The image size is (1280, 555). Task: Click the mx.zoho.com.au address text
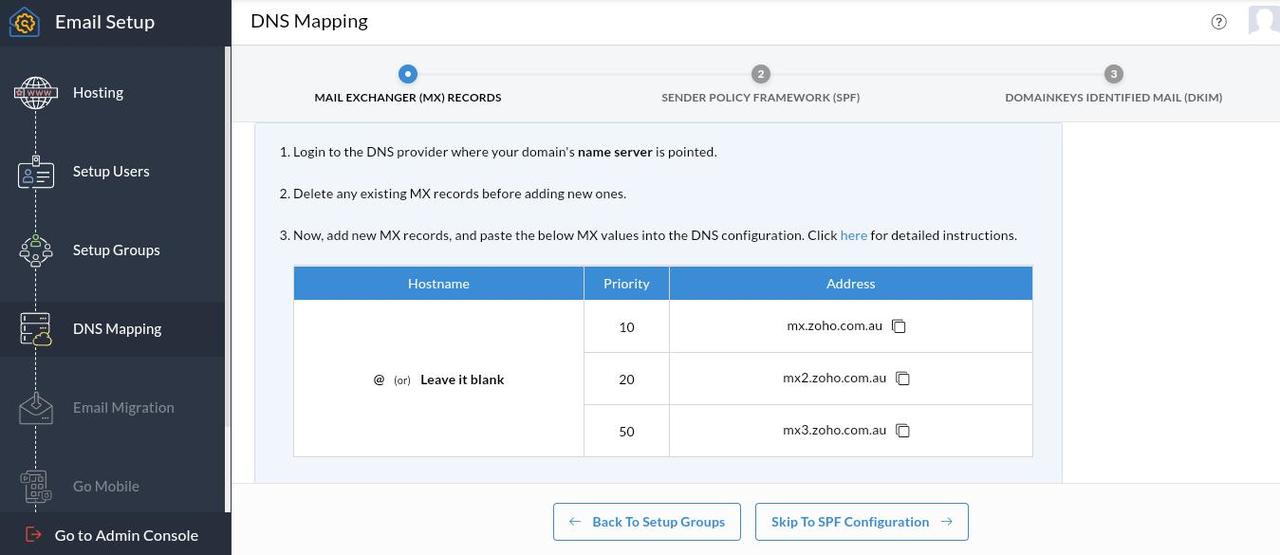(x=835, y=326)
